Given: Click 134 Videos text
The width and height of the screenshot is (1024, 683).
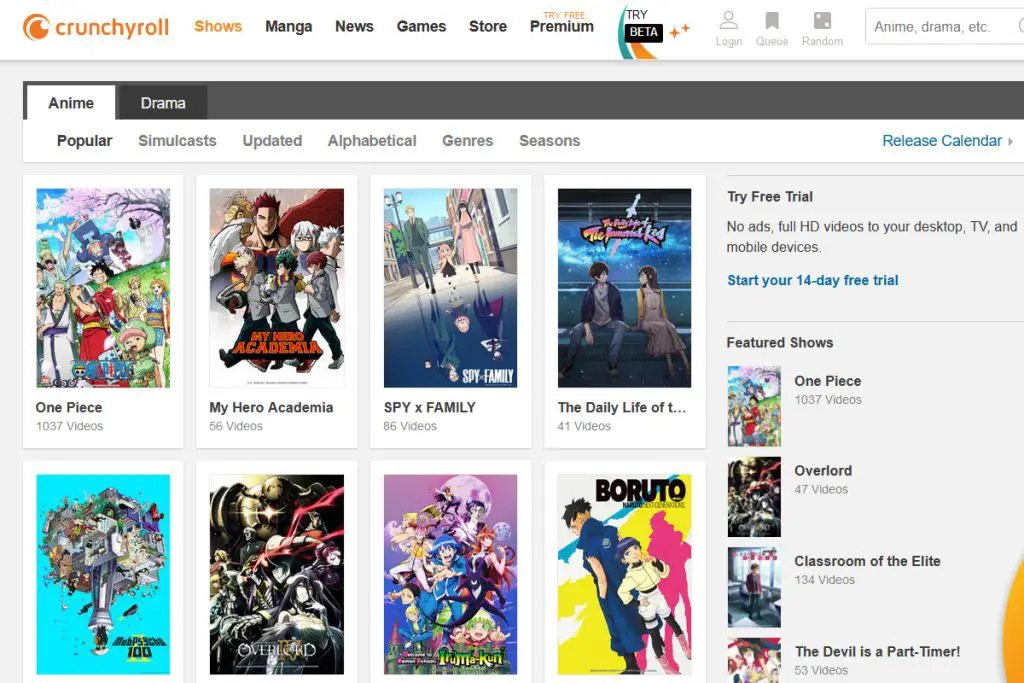Looking at the screenshot, I should tap(824, 580).
